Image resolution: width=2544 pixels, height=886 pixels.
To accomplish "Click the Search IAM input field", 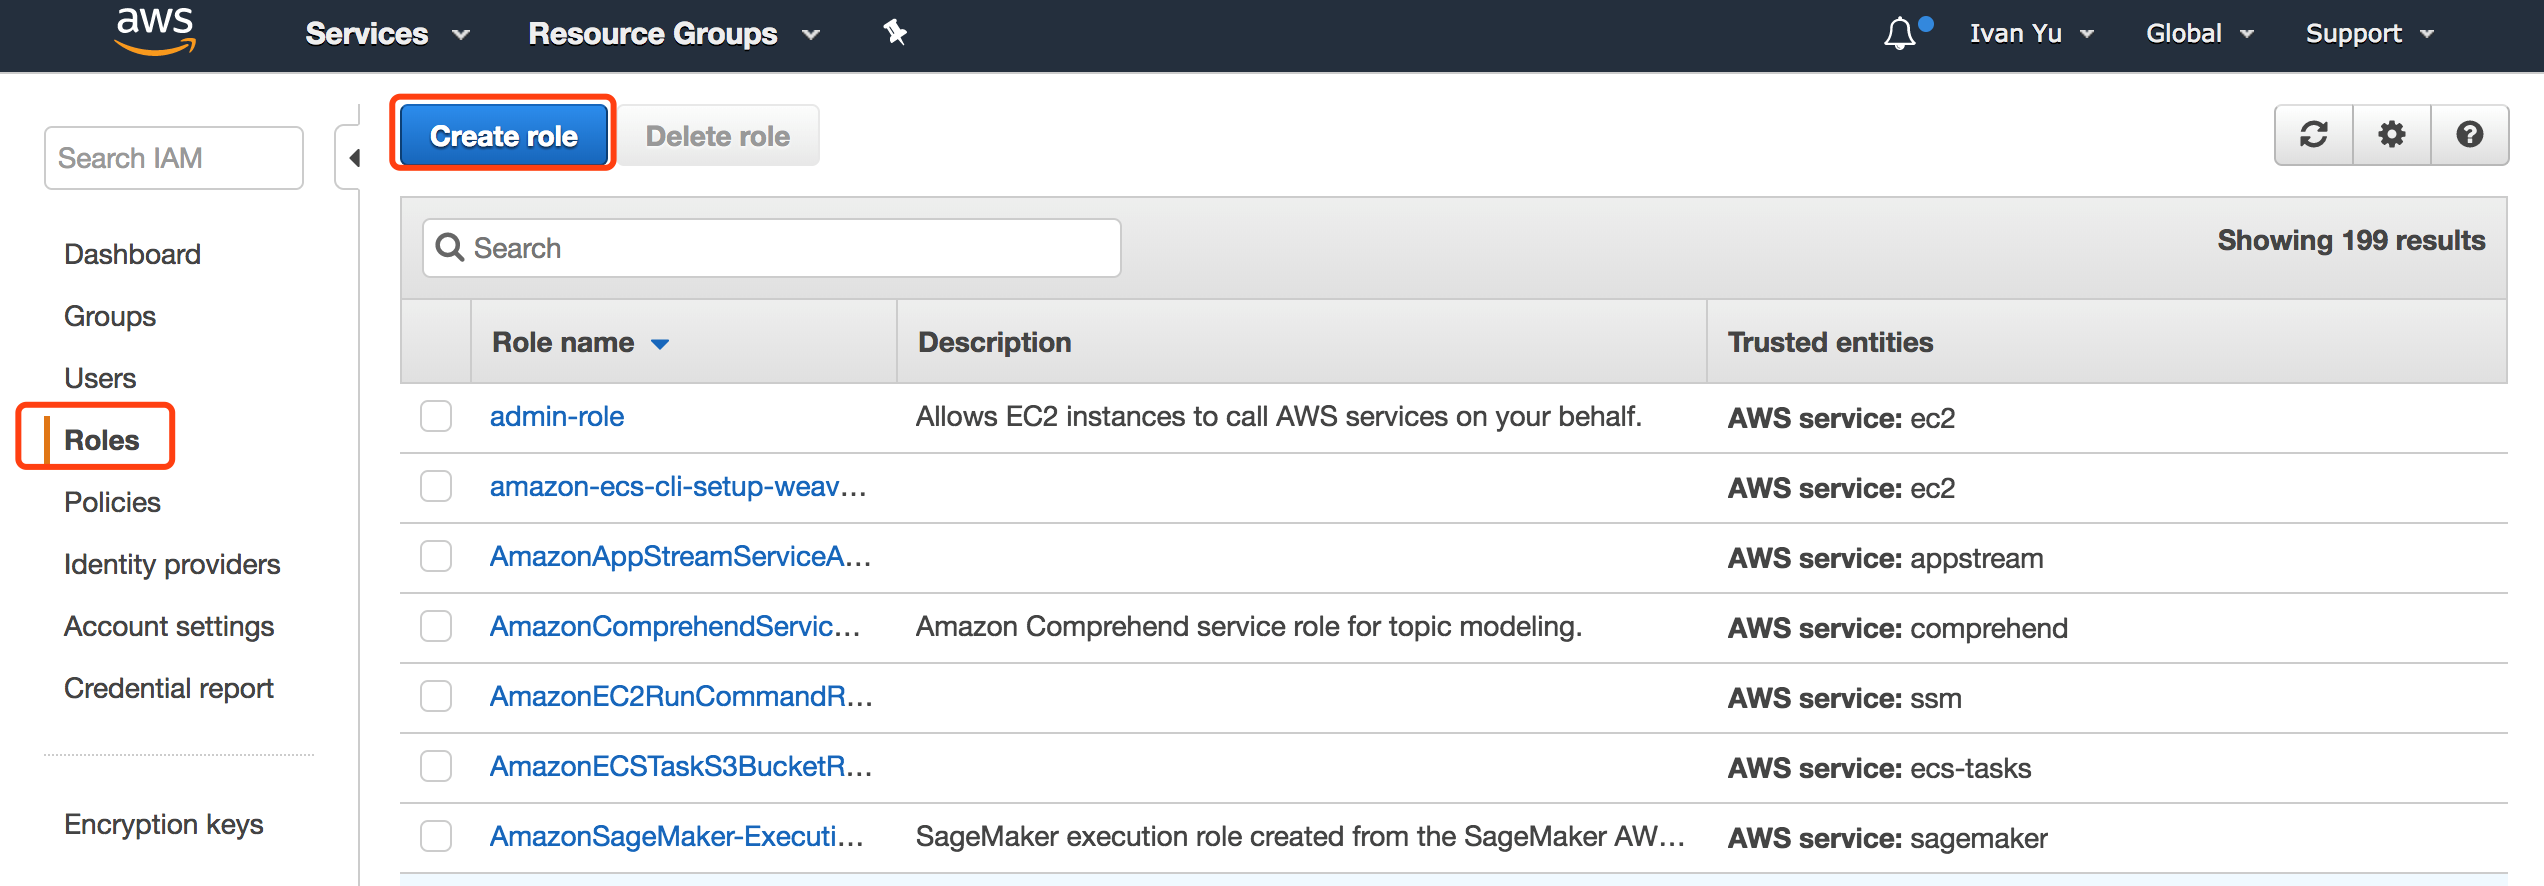I will click(174, 158).
